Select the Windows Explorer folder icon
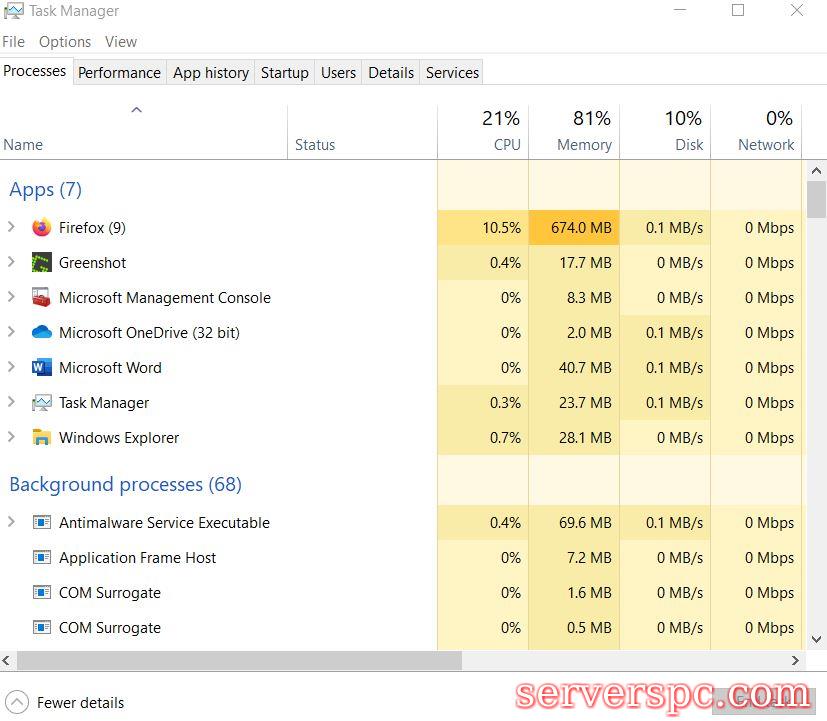Image resolution: width=827 pixels, height=721 pixels. pyautogui.click(x=41, y=438)
